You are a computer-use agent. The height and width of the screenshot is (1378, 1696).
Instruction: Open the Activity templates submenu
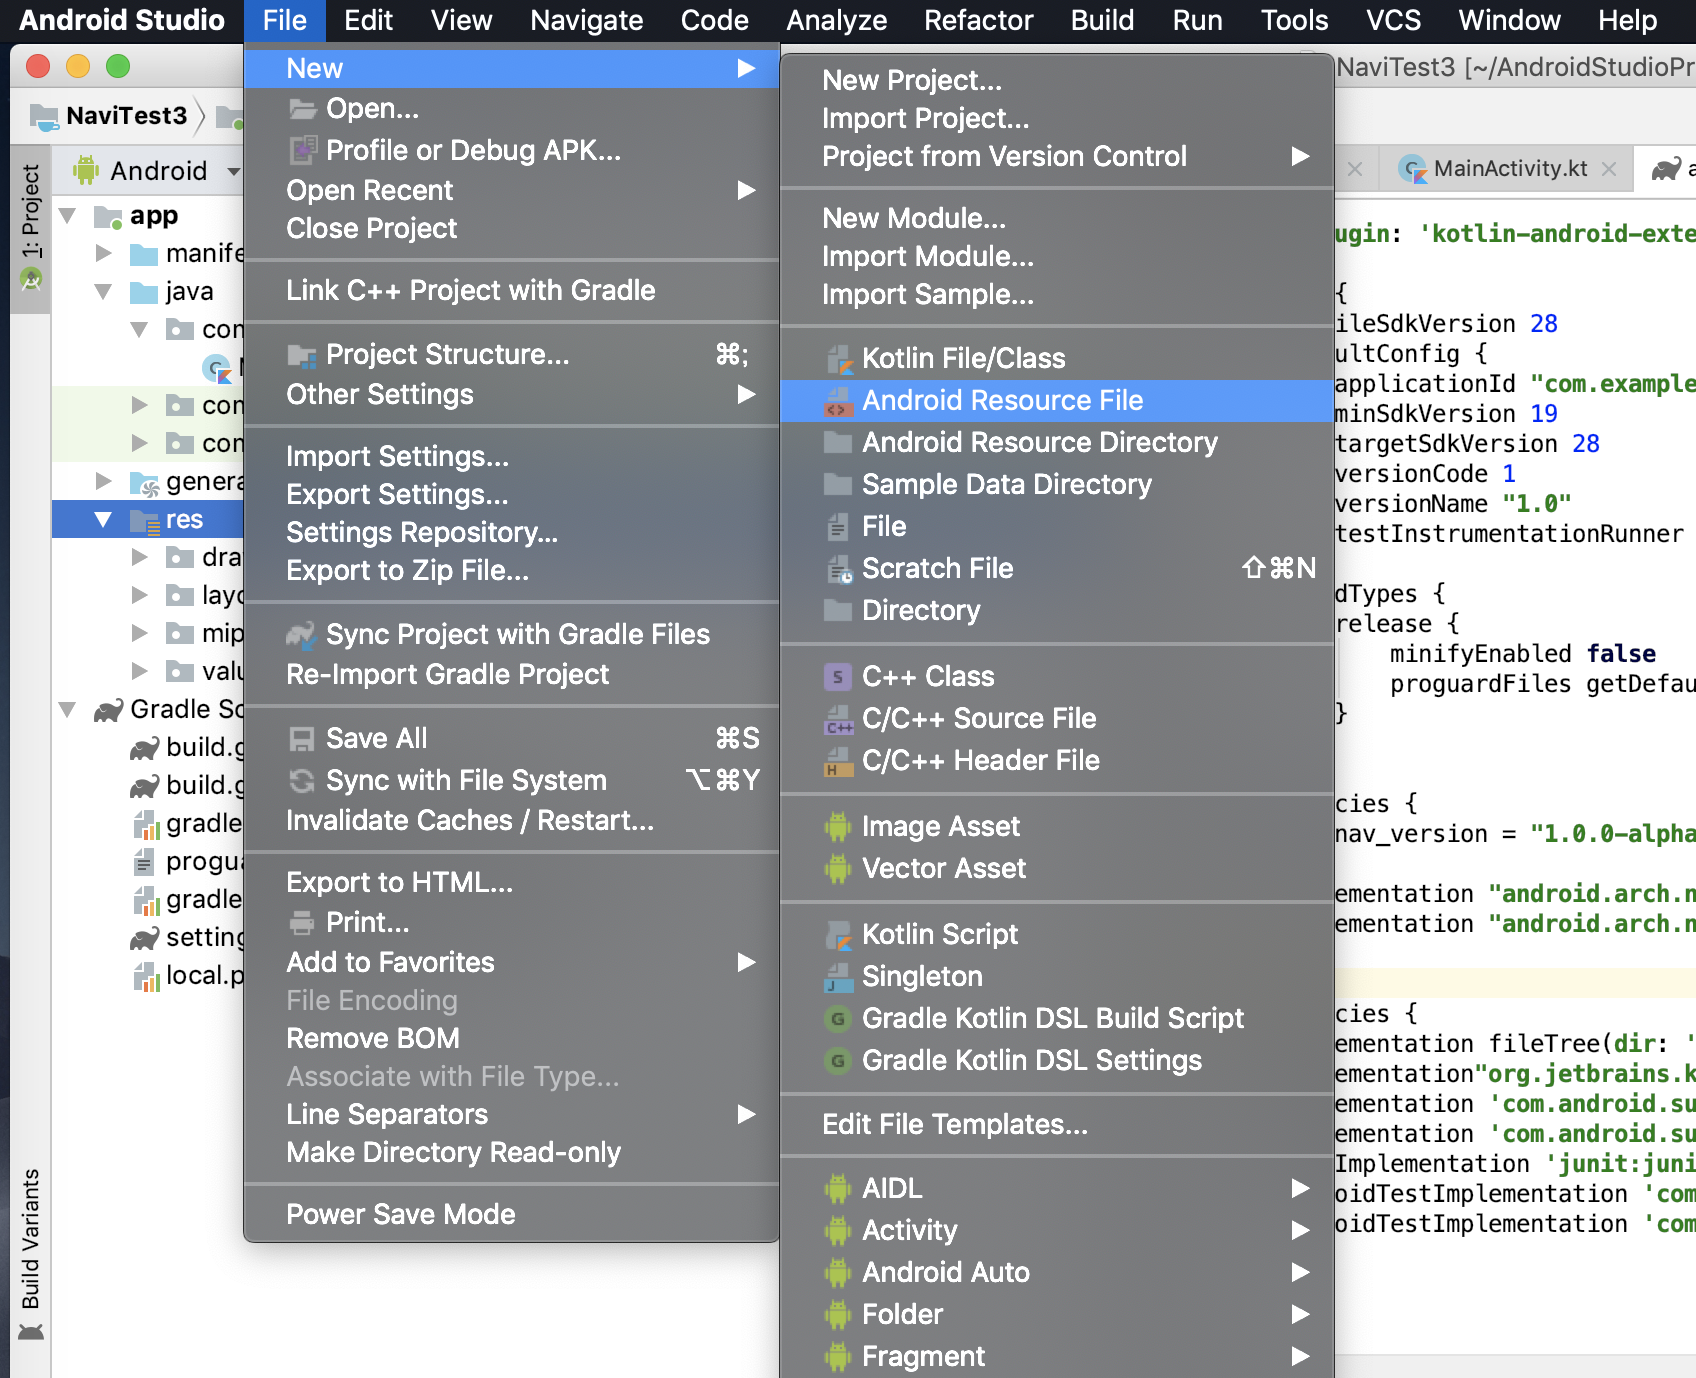point(1056,1230)
